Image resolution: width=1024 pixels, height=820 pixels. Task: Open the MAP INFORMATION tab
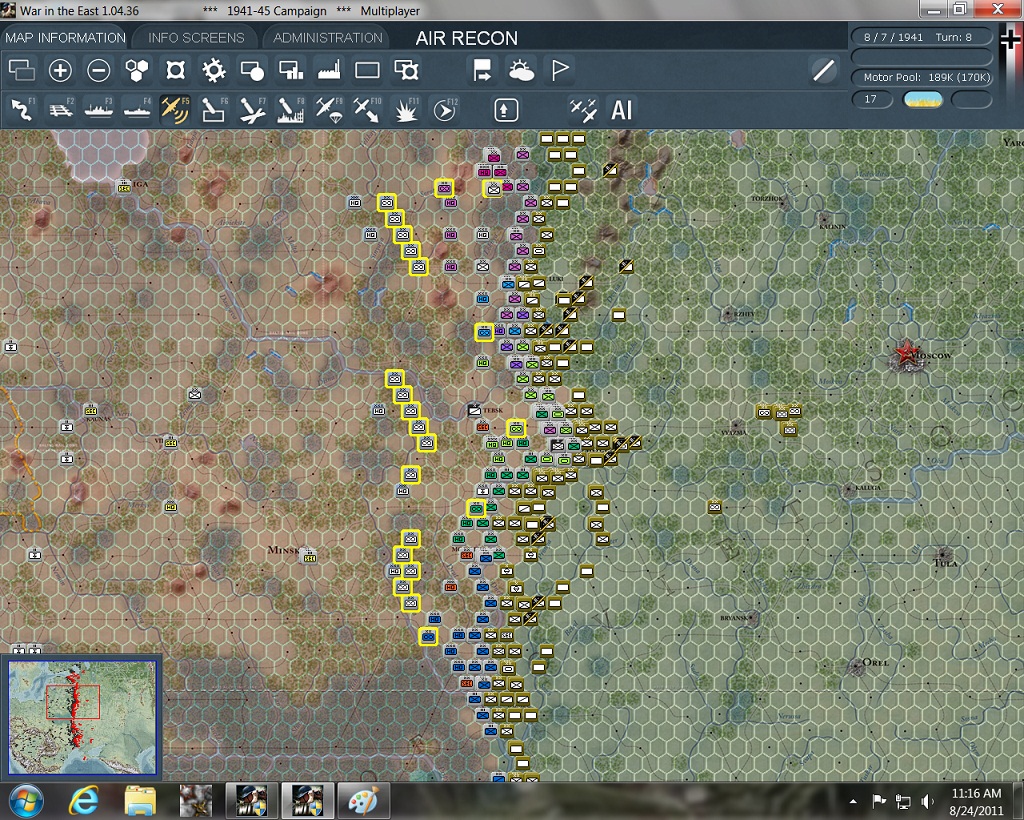point(65,38)
